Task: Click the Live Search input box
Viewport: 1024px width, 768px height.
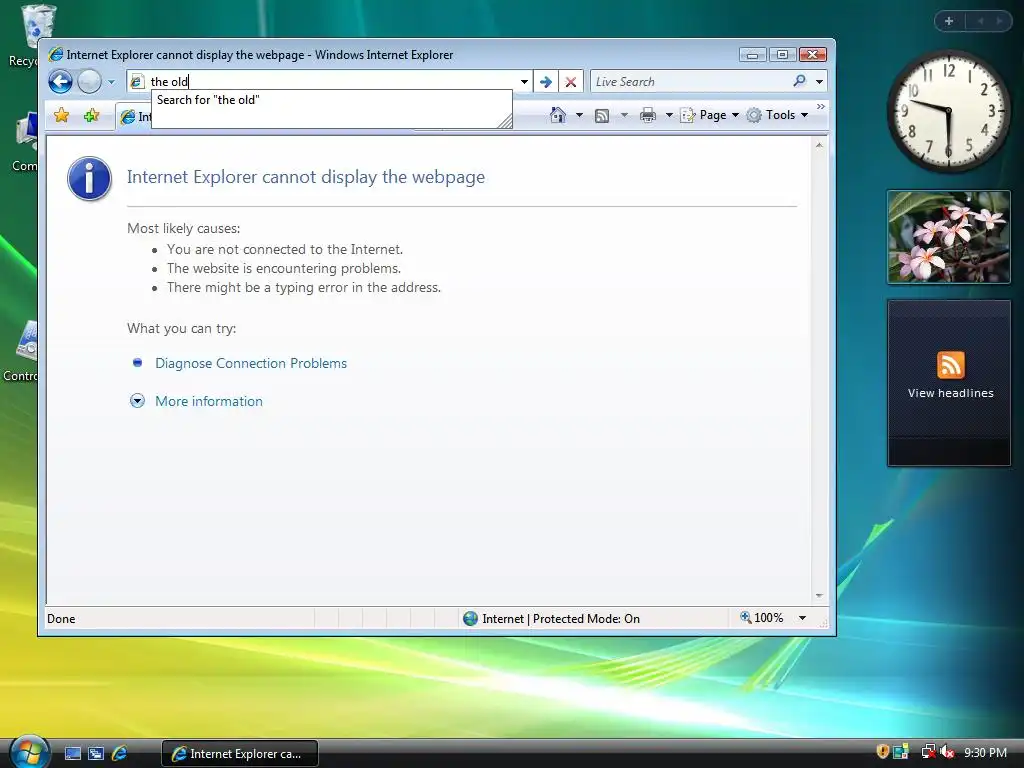Action: click(x=689, y=82)
